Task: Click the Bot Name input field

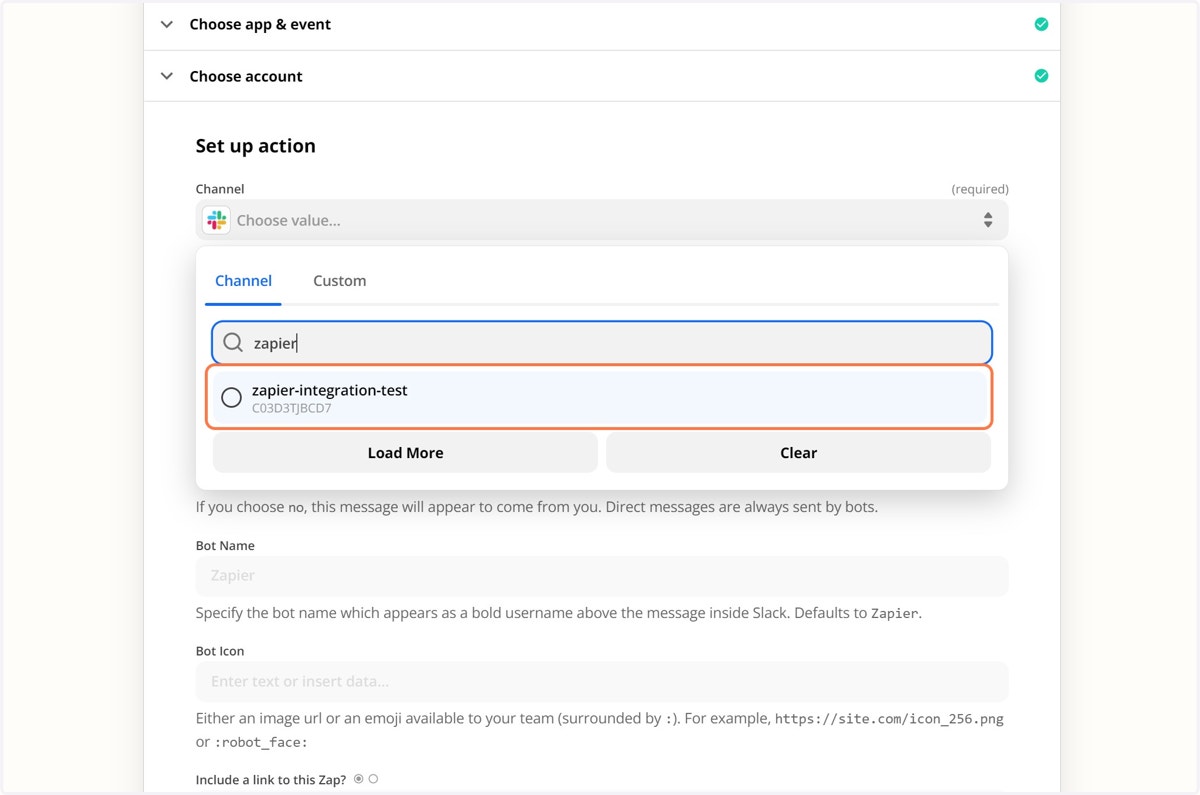Action: tap(602, 576)
